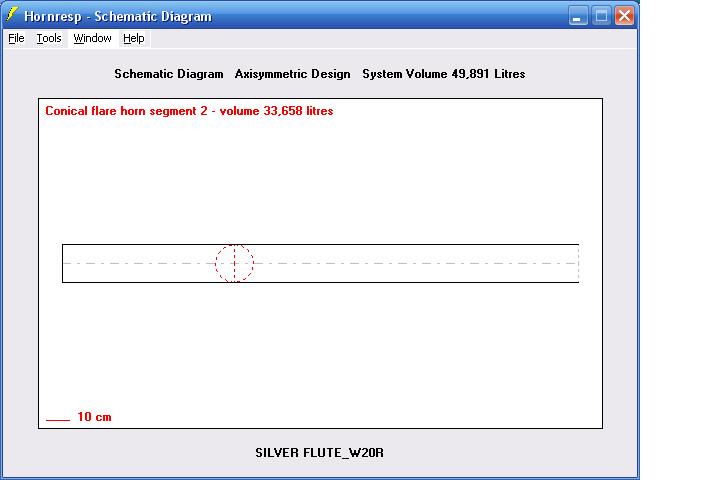Minimize the Schematic Diagram window
Viewport: 705px width, 480px height.
(x=578, y=16)
